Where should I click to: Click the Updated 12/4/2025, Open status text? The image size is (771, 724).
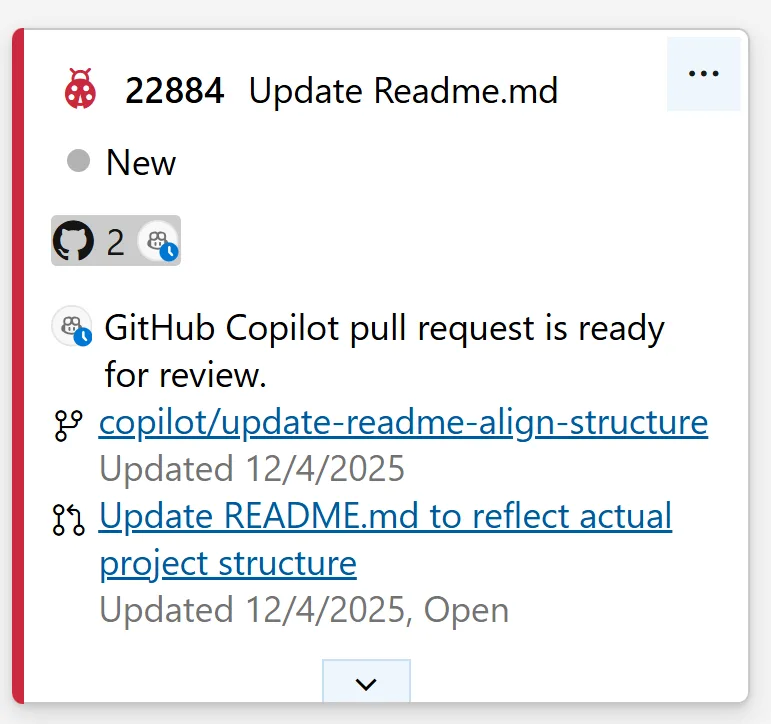pos(304,609)
